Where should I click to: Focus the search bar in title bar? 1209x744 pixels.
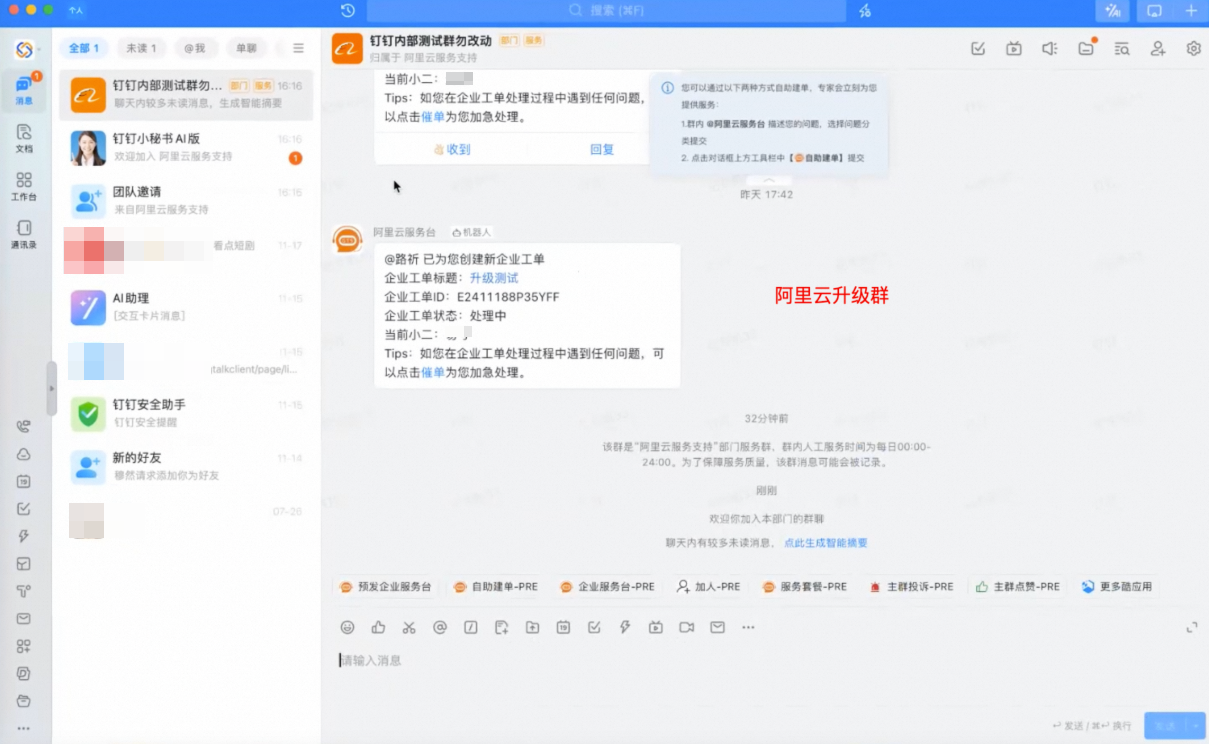606,11
